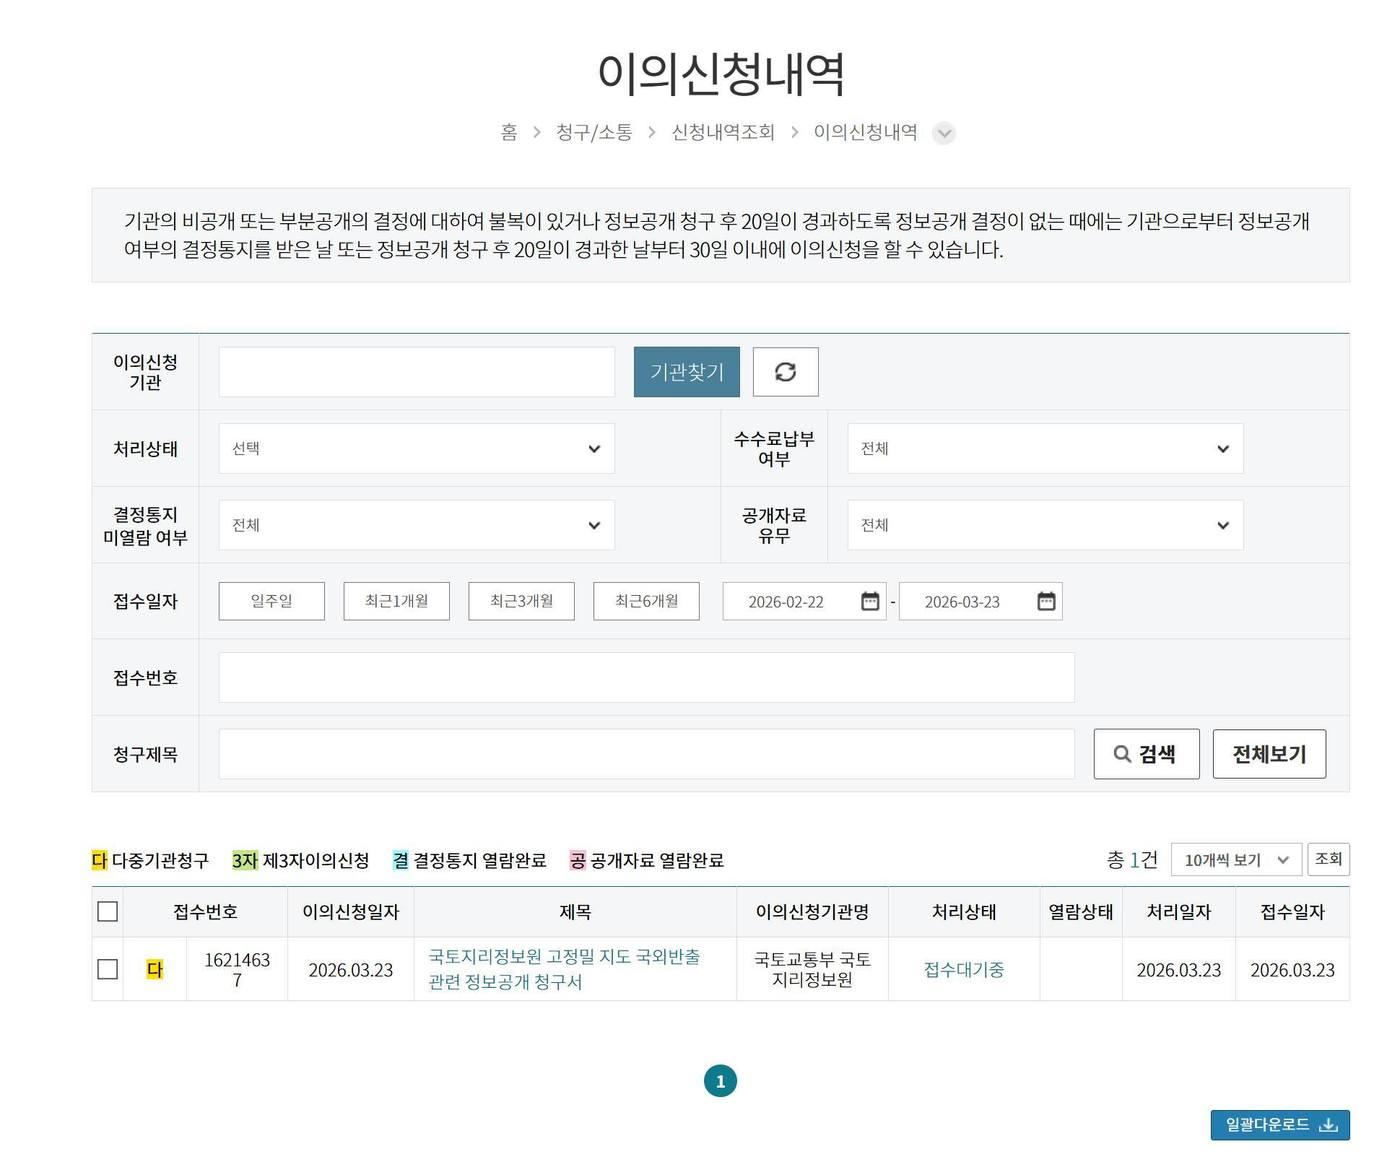Open the 결정통지 미열람 여부 dropdown

point(416,524)
